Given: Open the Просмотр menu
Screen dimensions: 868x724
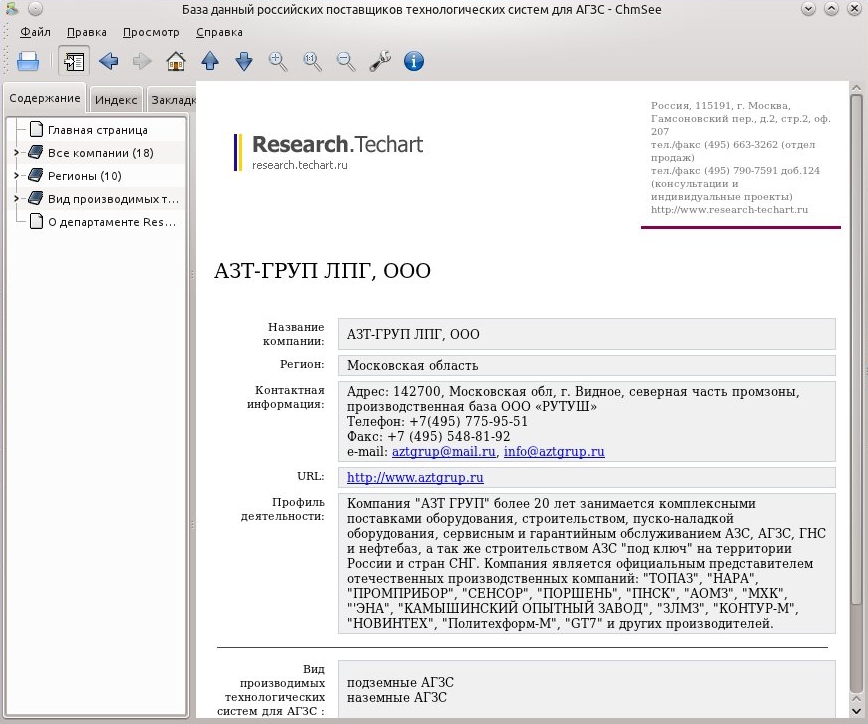Looking at the screenshot, I should click(151, 32).
